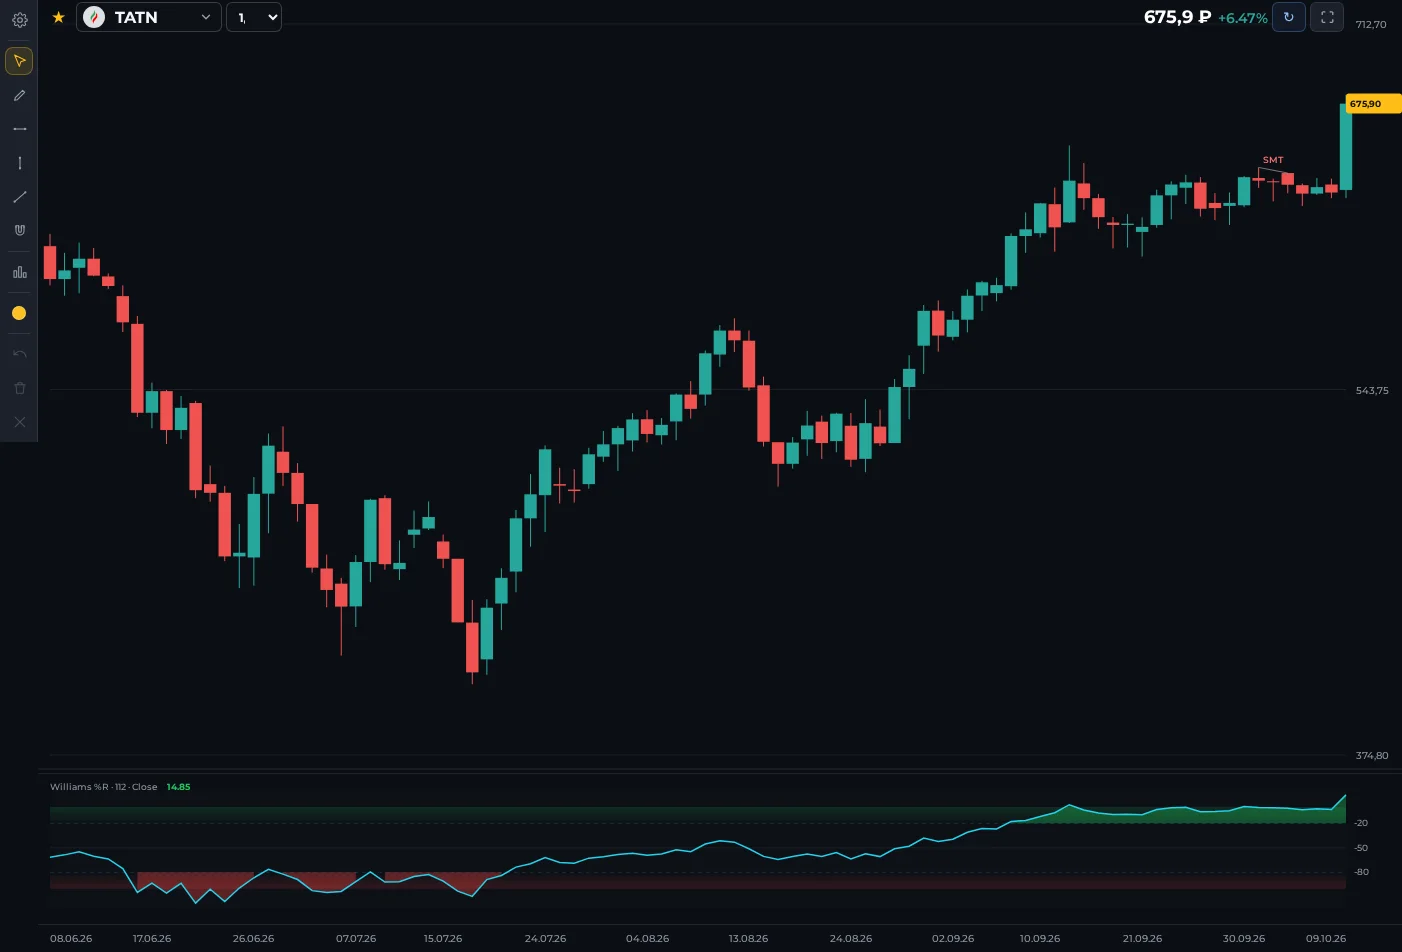Open the indicators bar chart icon

(x=19, y=272)
